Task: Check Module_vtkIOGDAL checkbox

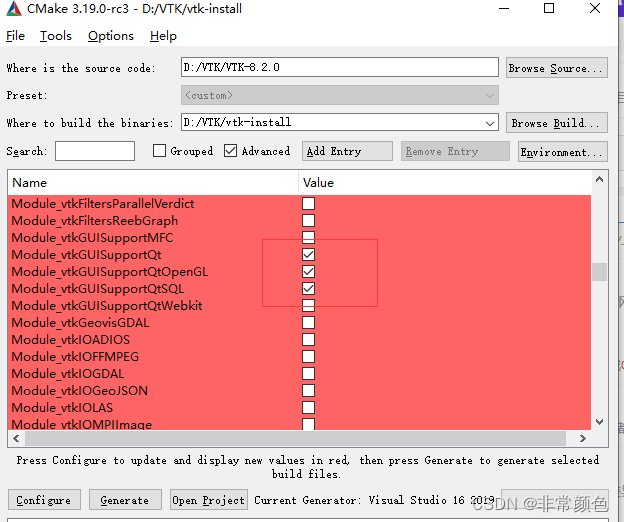Action: point(308,374)
